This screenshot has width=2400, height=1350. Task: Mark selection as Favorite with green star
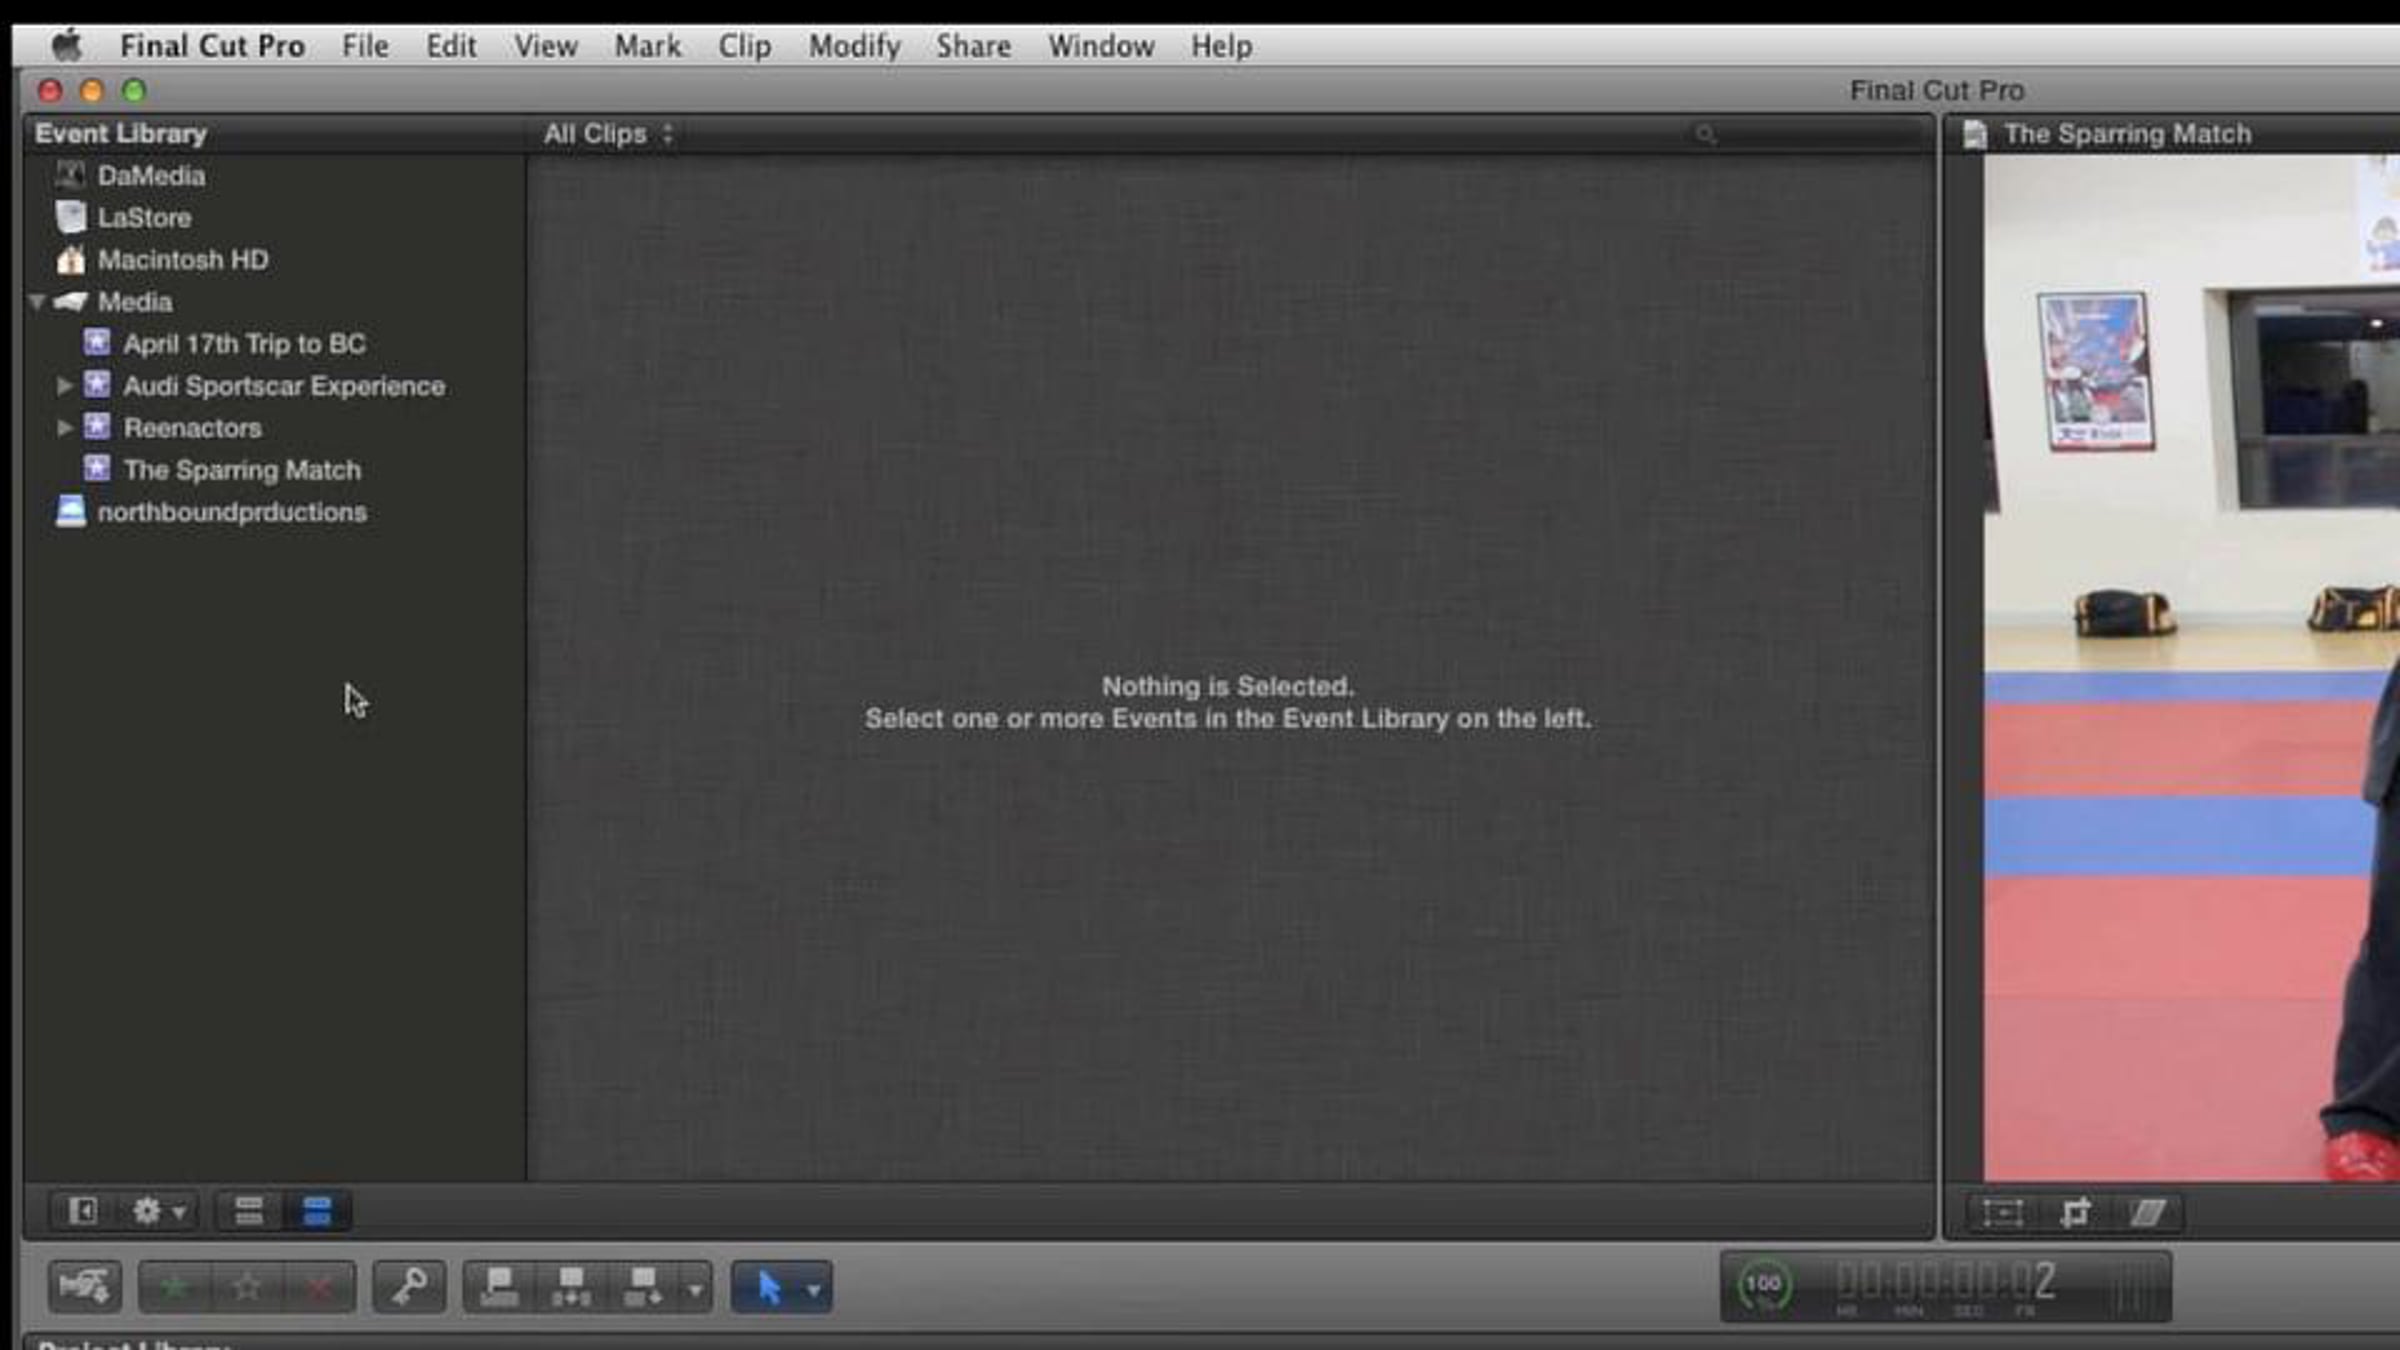tap(174, 1287)
